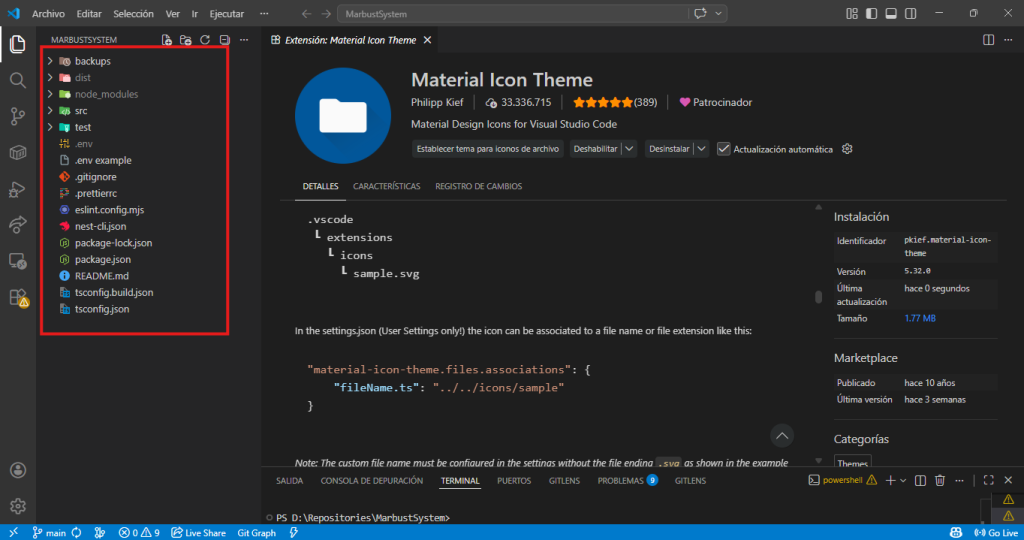
Task: Toggle bottom panel visibility
Action: 891,13
